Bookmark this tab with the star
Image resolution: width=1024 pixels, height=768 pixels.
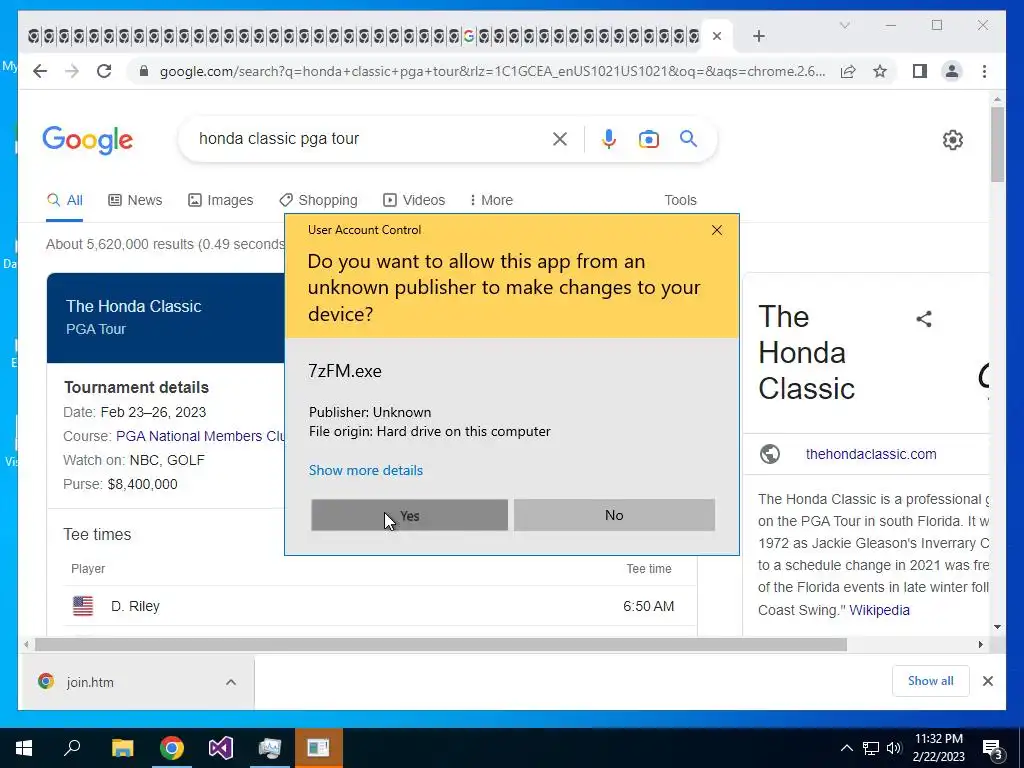coord(880,71)
